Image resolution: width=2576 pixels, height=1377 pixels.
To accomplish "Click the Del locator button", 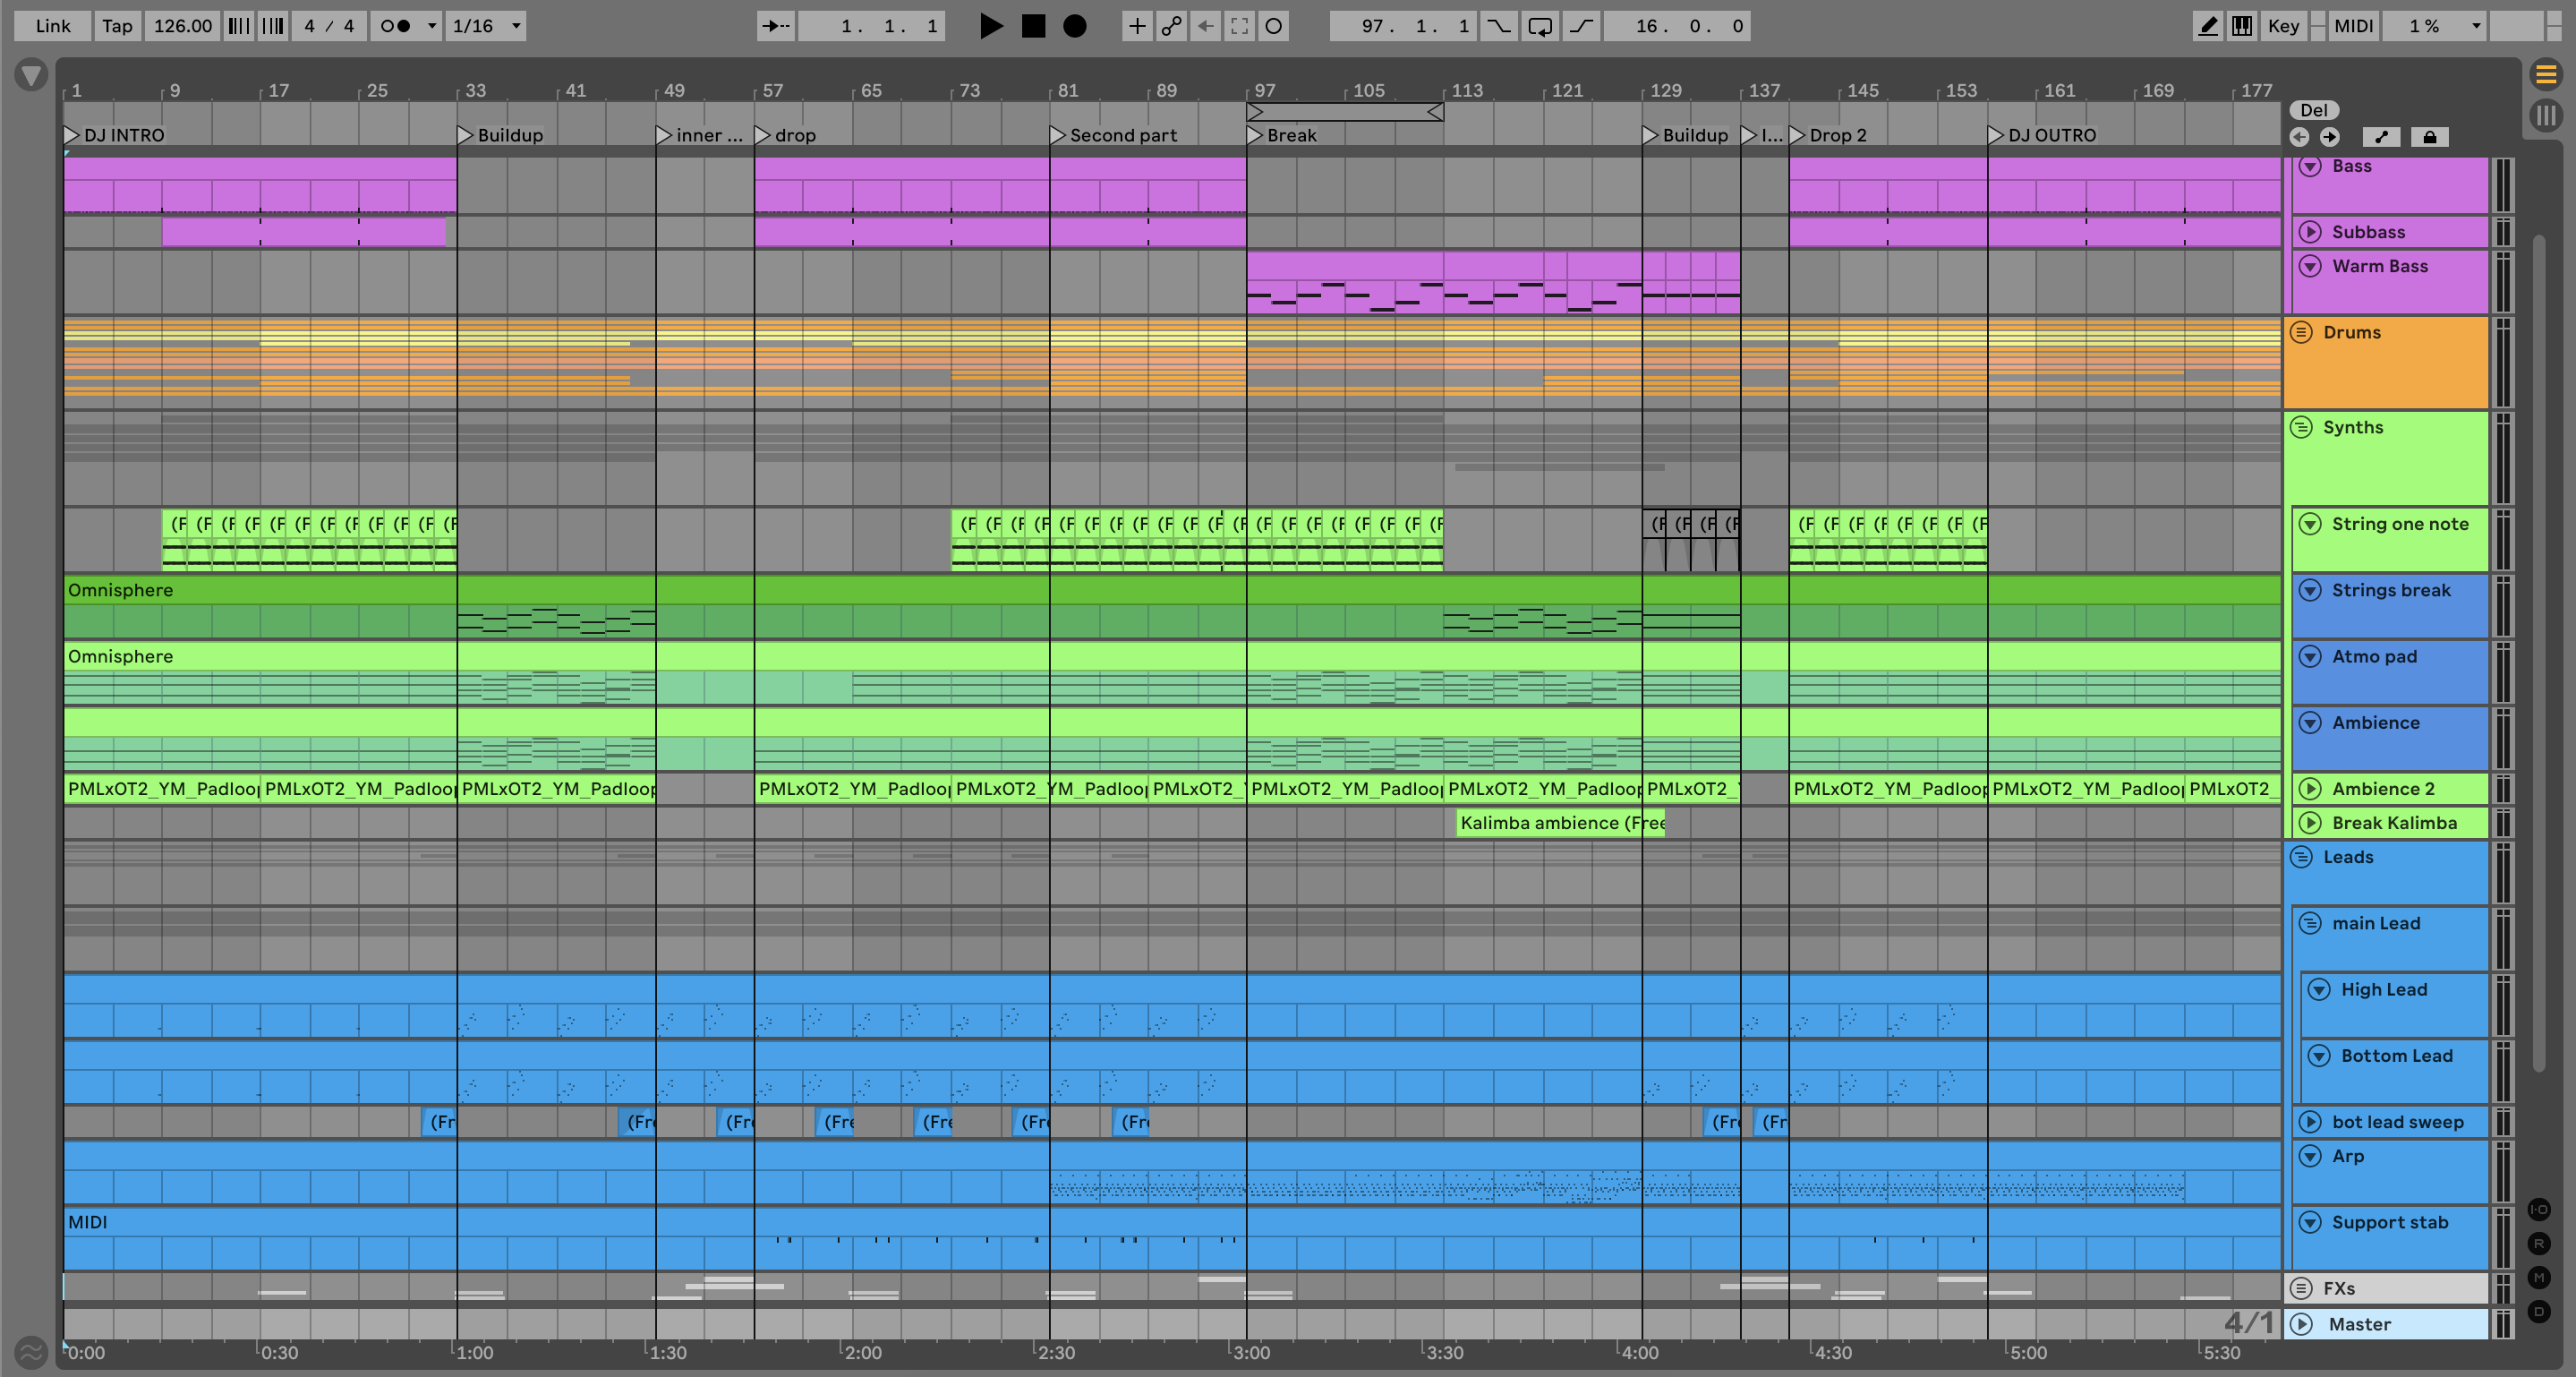I will [x=2314, y=110].
